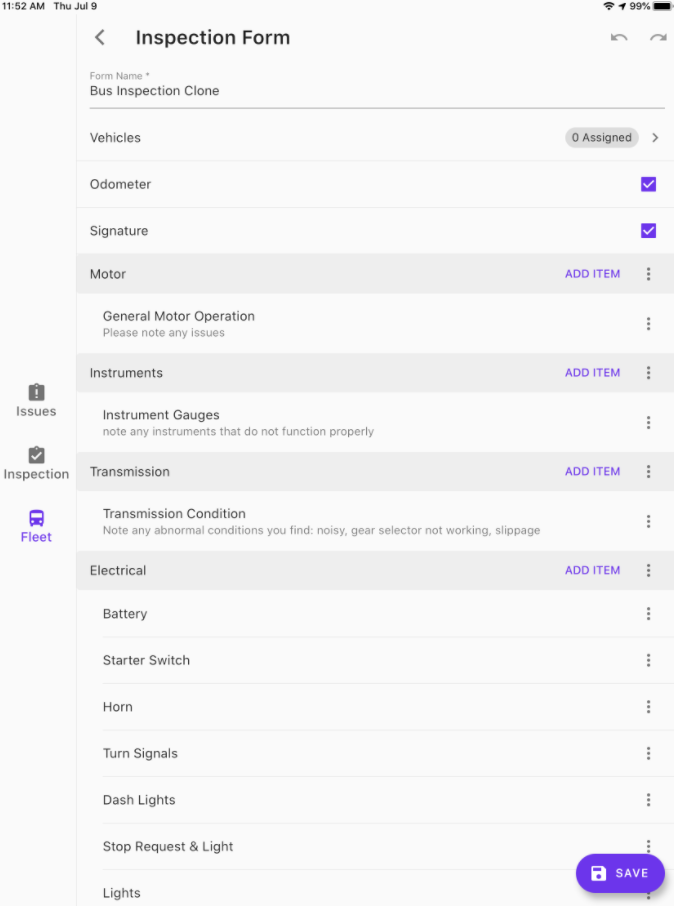The image size is (674, 906).
Task: Open options for the Horn item
Action: tap(648, 707)
